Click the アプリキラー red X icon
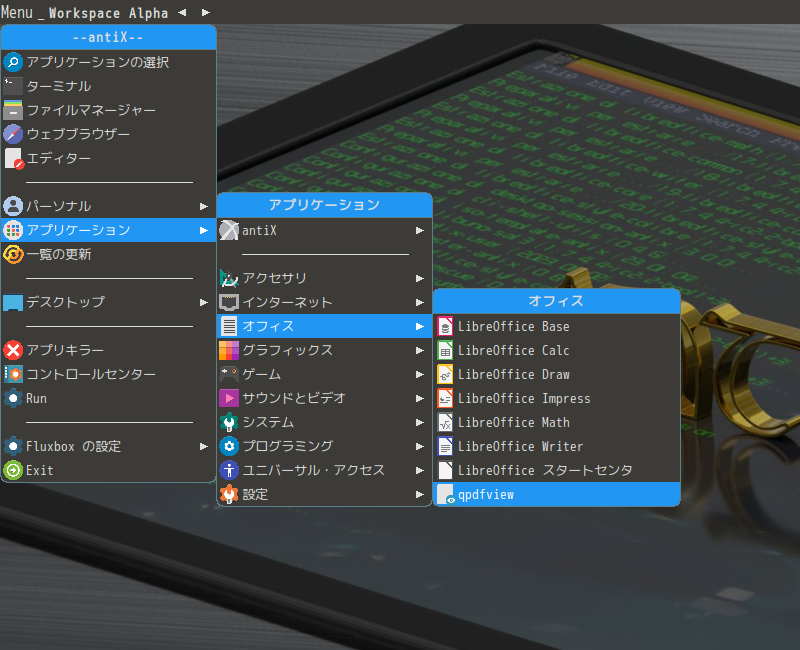This screenshot has width=800, height=650. 13,350
